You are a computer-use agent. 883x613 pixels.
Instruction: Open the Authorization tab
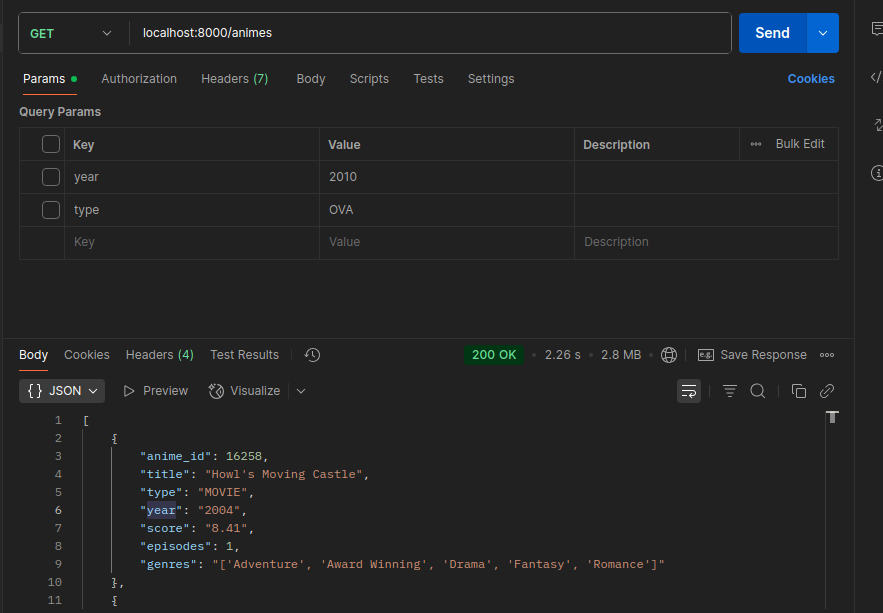pos(139,79)
